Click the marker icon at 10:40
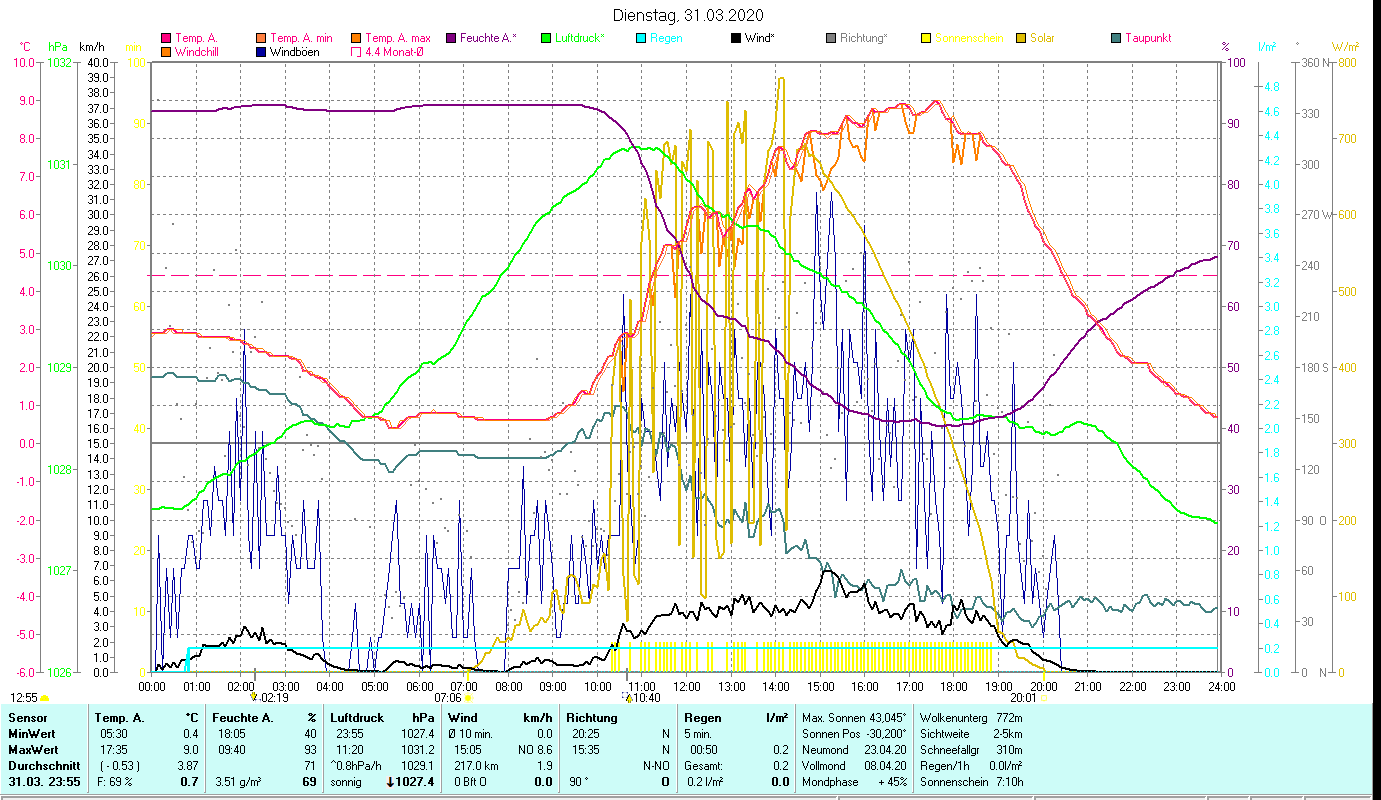The height and width of the screenshot is (800, 1381). point(628,697)
